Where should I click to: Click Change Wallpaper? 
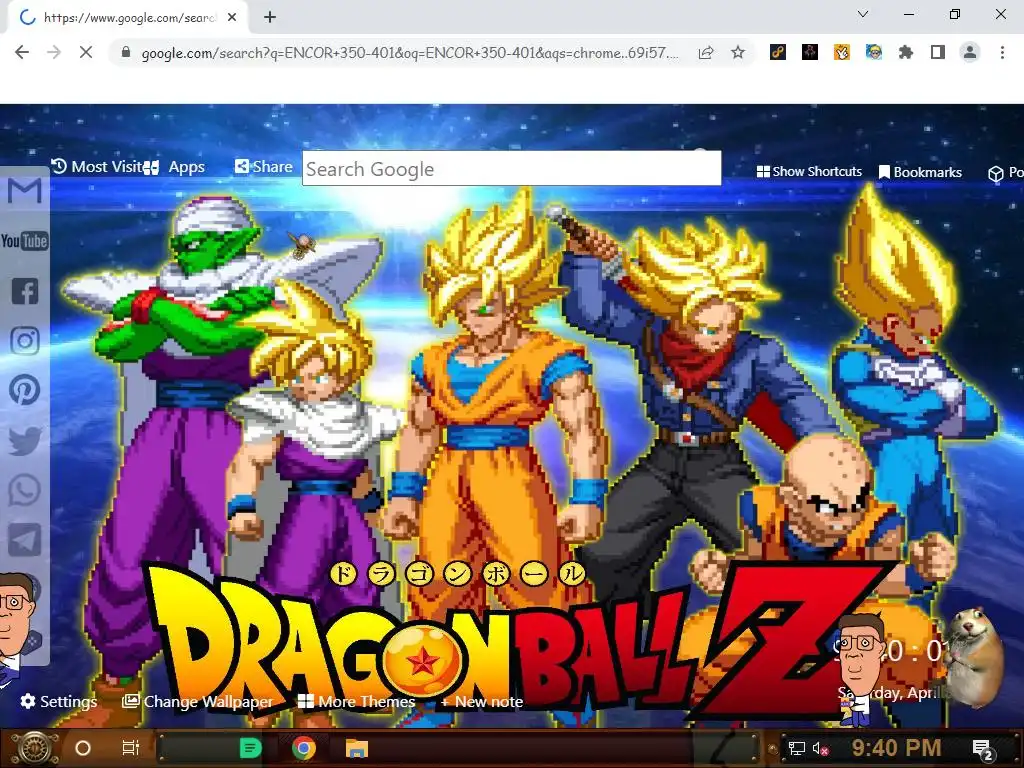[198, 701]
